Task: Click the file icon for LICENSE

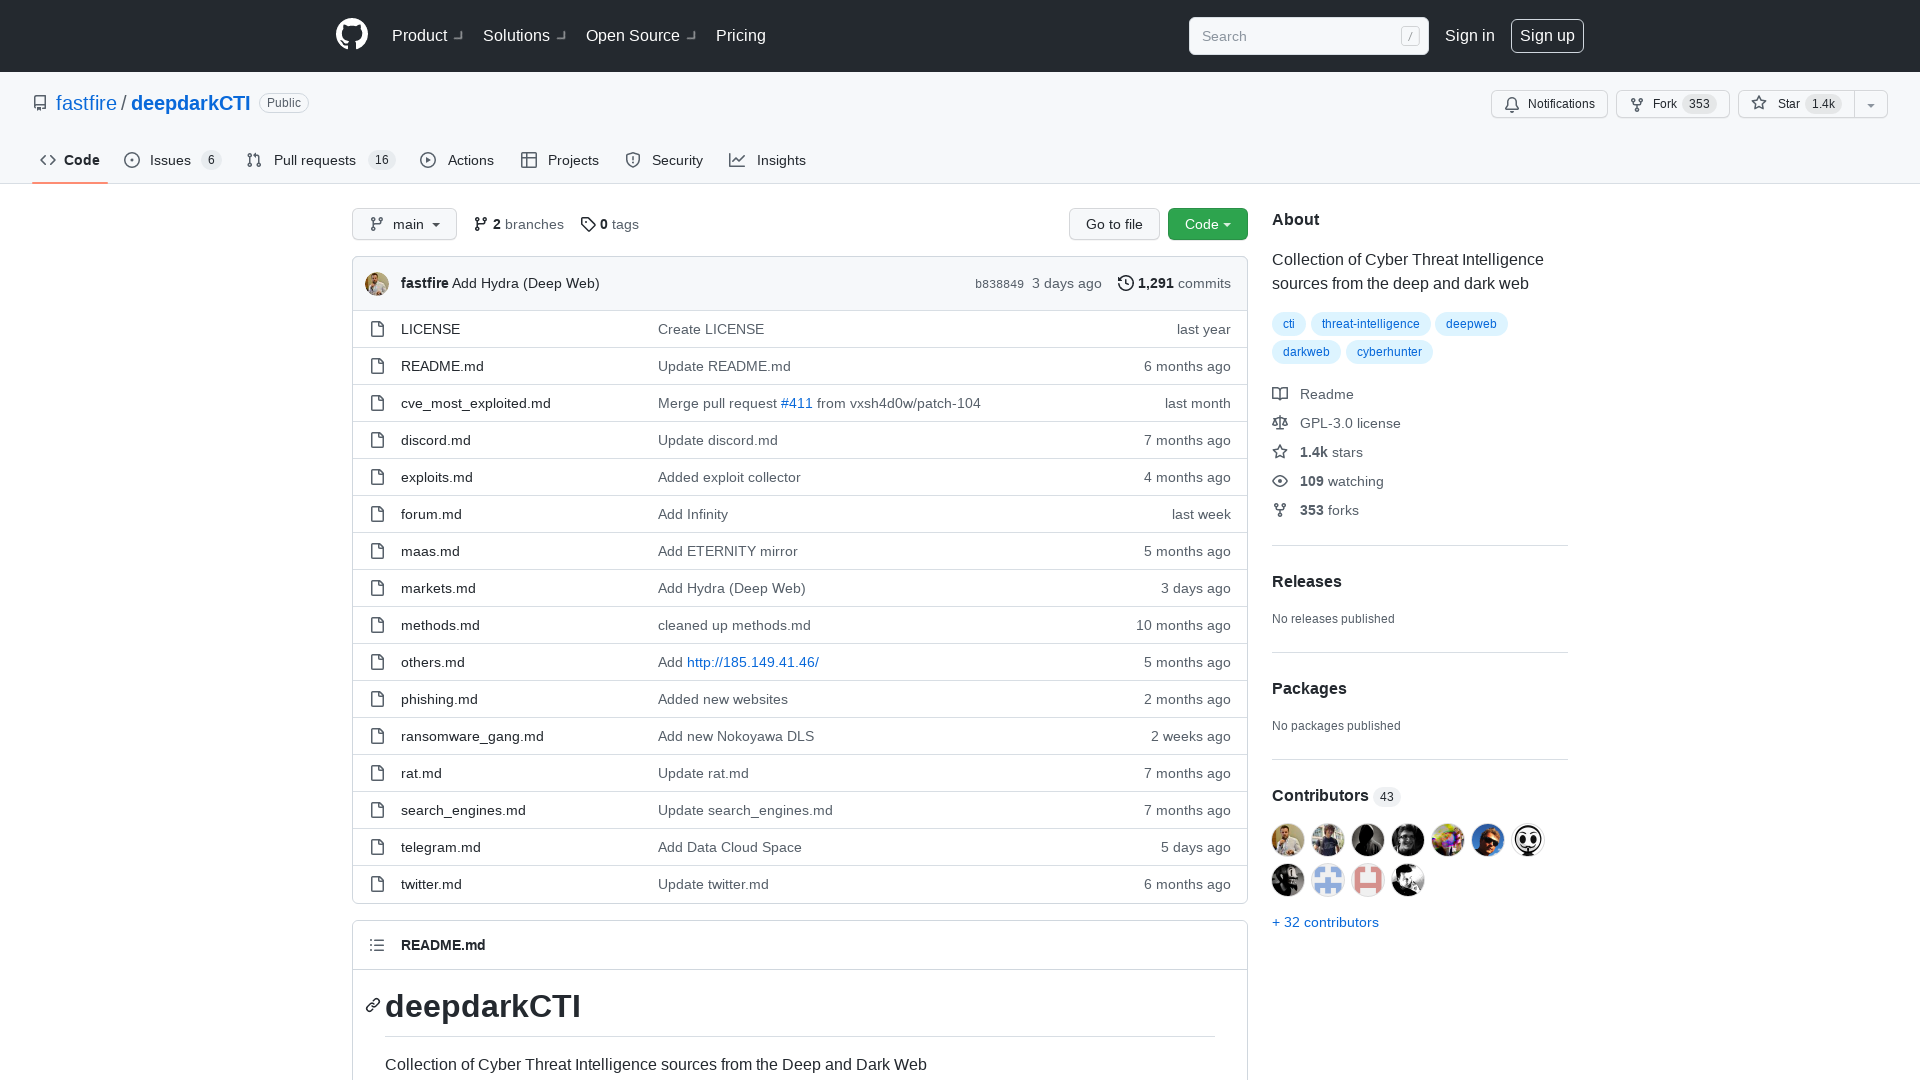Action: pos(377,329)
